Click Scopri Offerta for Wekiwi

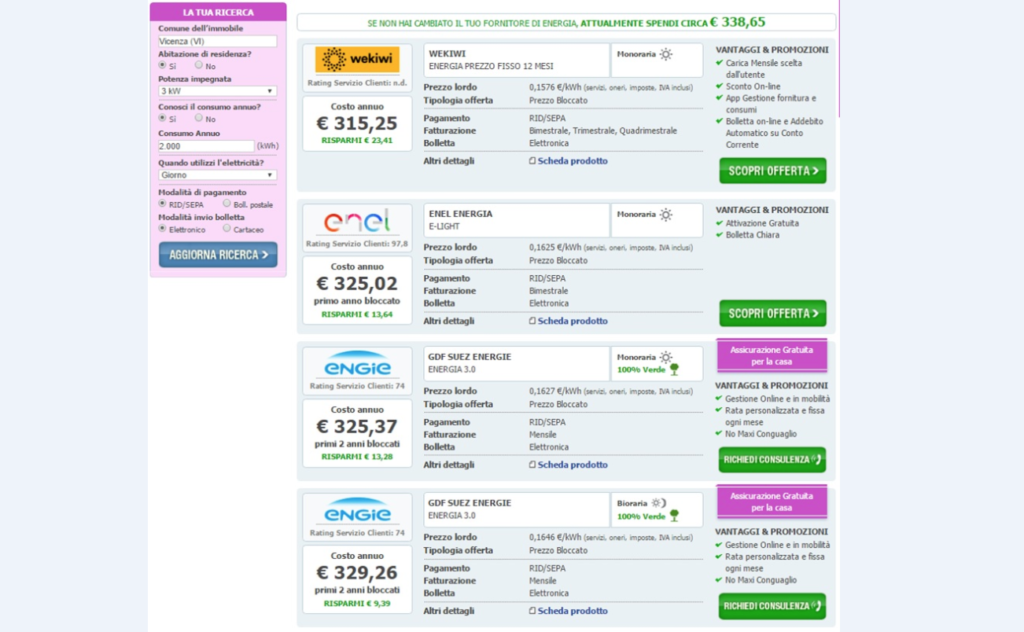(x=773, y=171)
